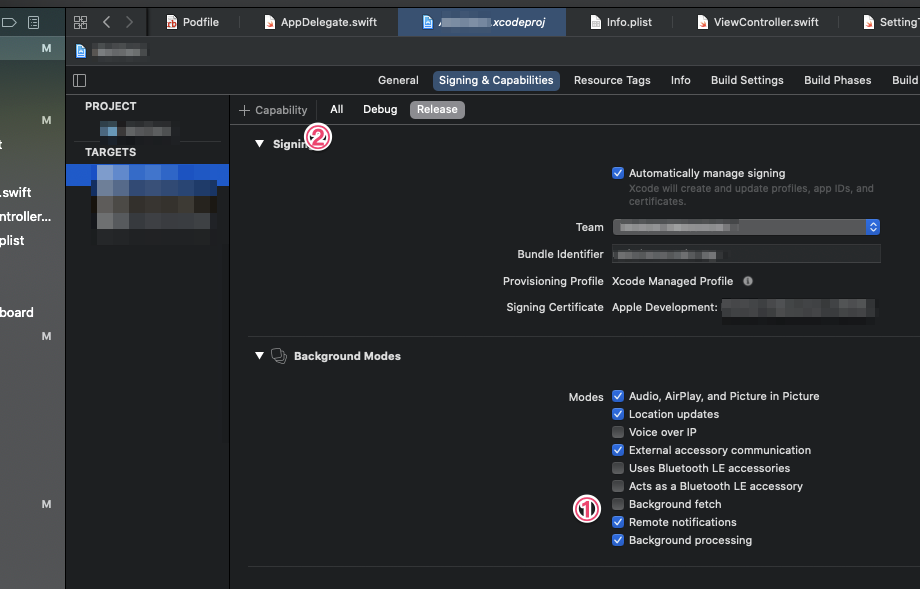The height and width of the screenshot is (589, 920).
Task: Click Apple Development certificate text
Action: pyautogui.click(x=665, y=307)
